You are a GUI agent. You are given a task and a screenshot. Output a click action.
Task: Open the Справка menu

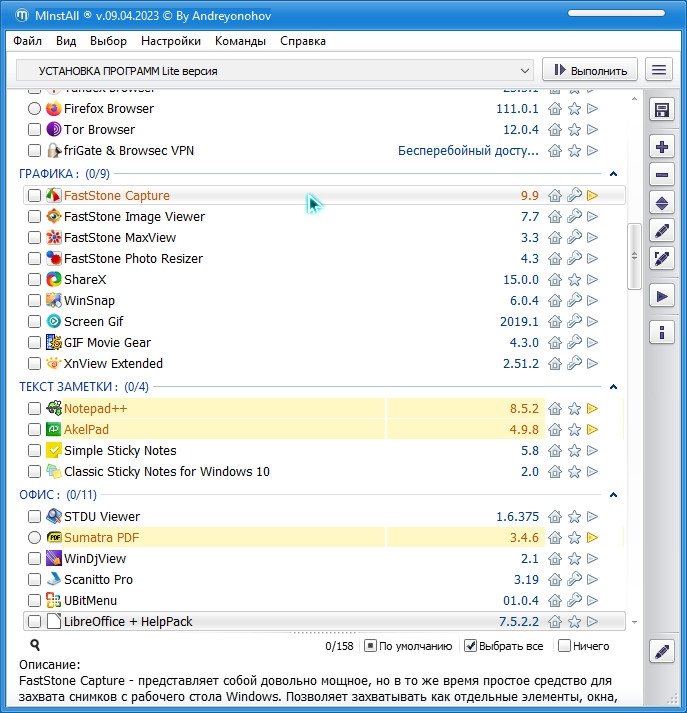[x=303, y=41]
